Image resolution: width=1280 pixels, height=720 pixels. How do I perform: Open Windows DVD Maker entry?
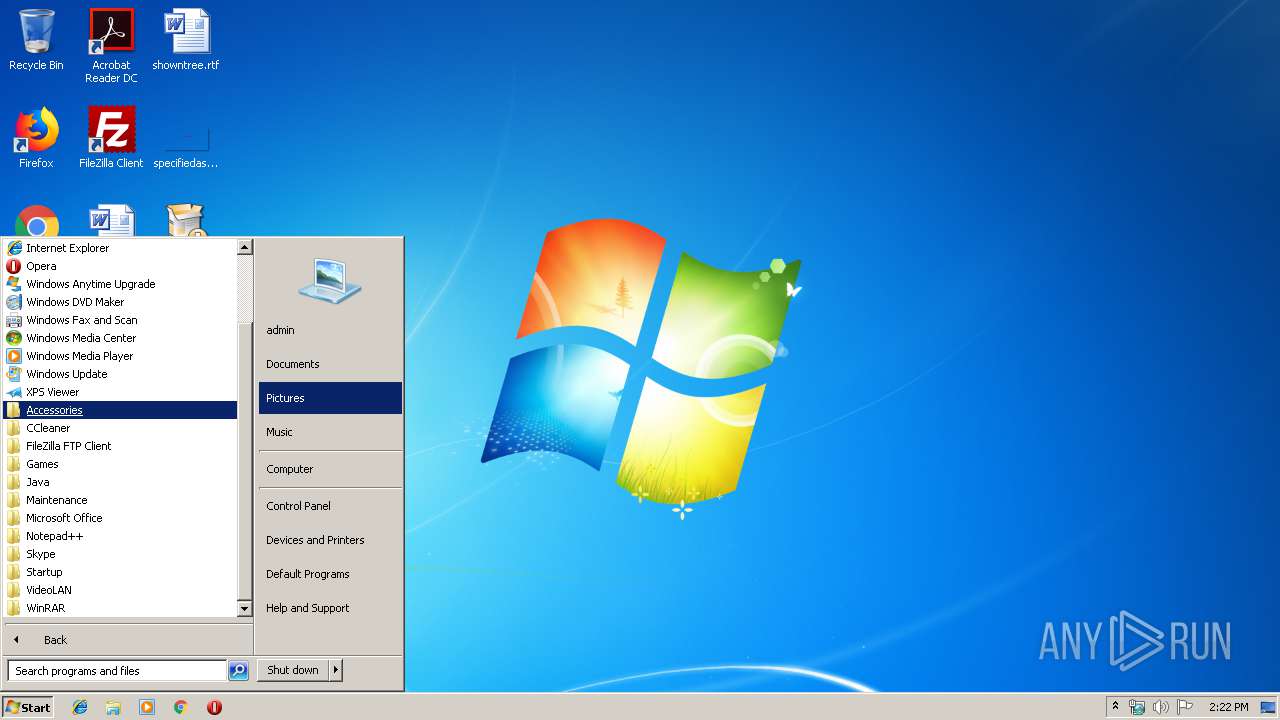click(x=120, y=302)
